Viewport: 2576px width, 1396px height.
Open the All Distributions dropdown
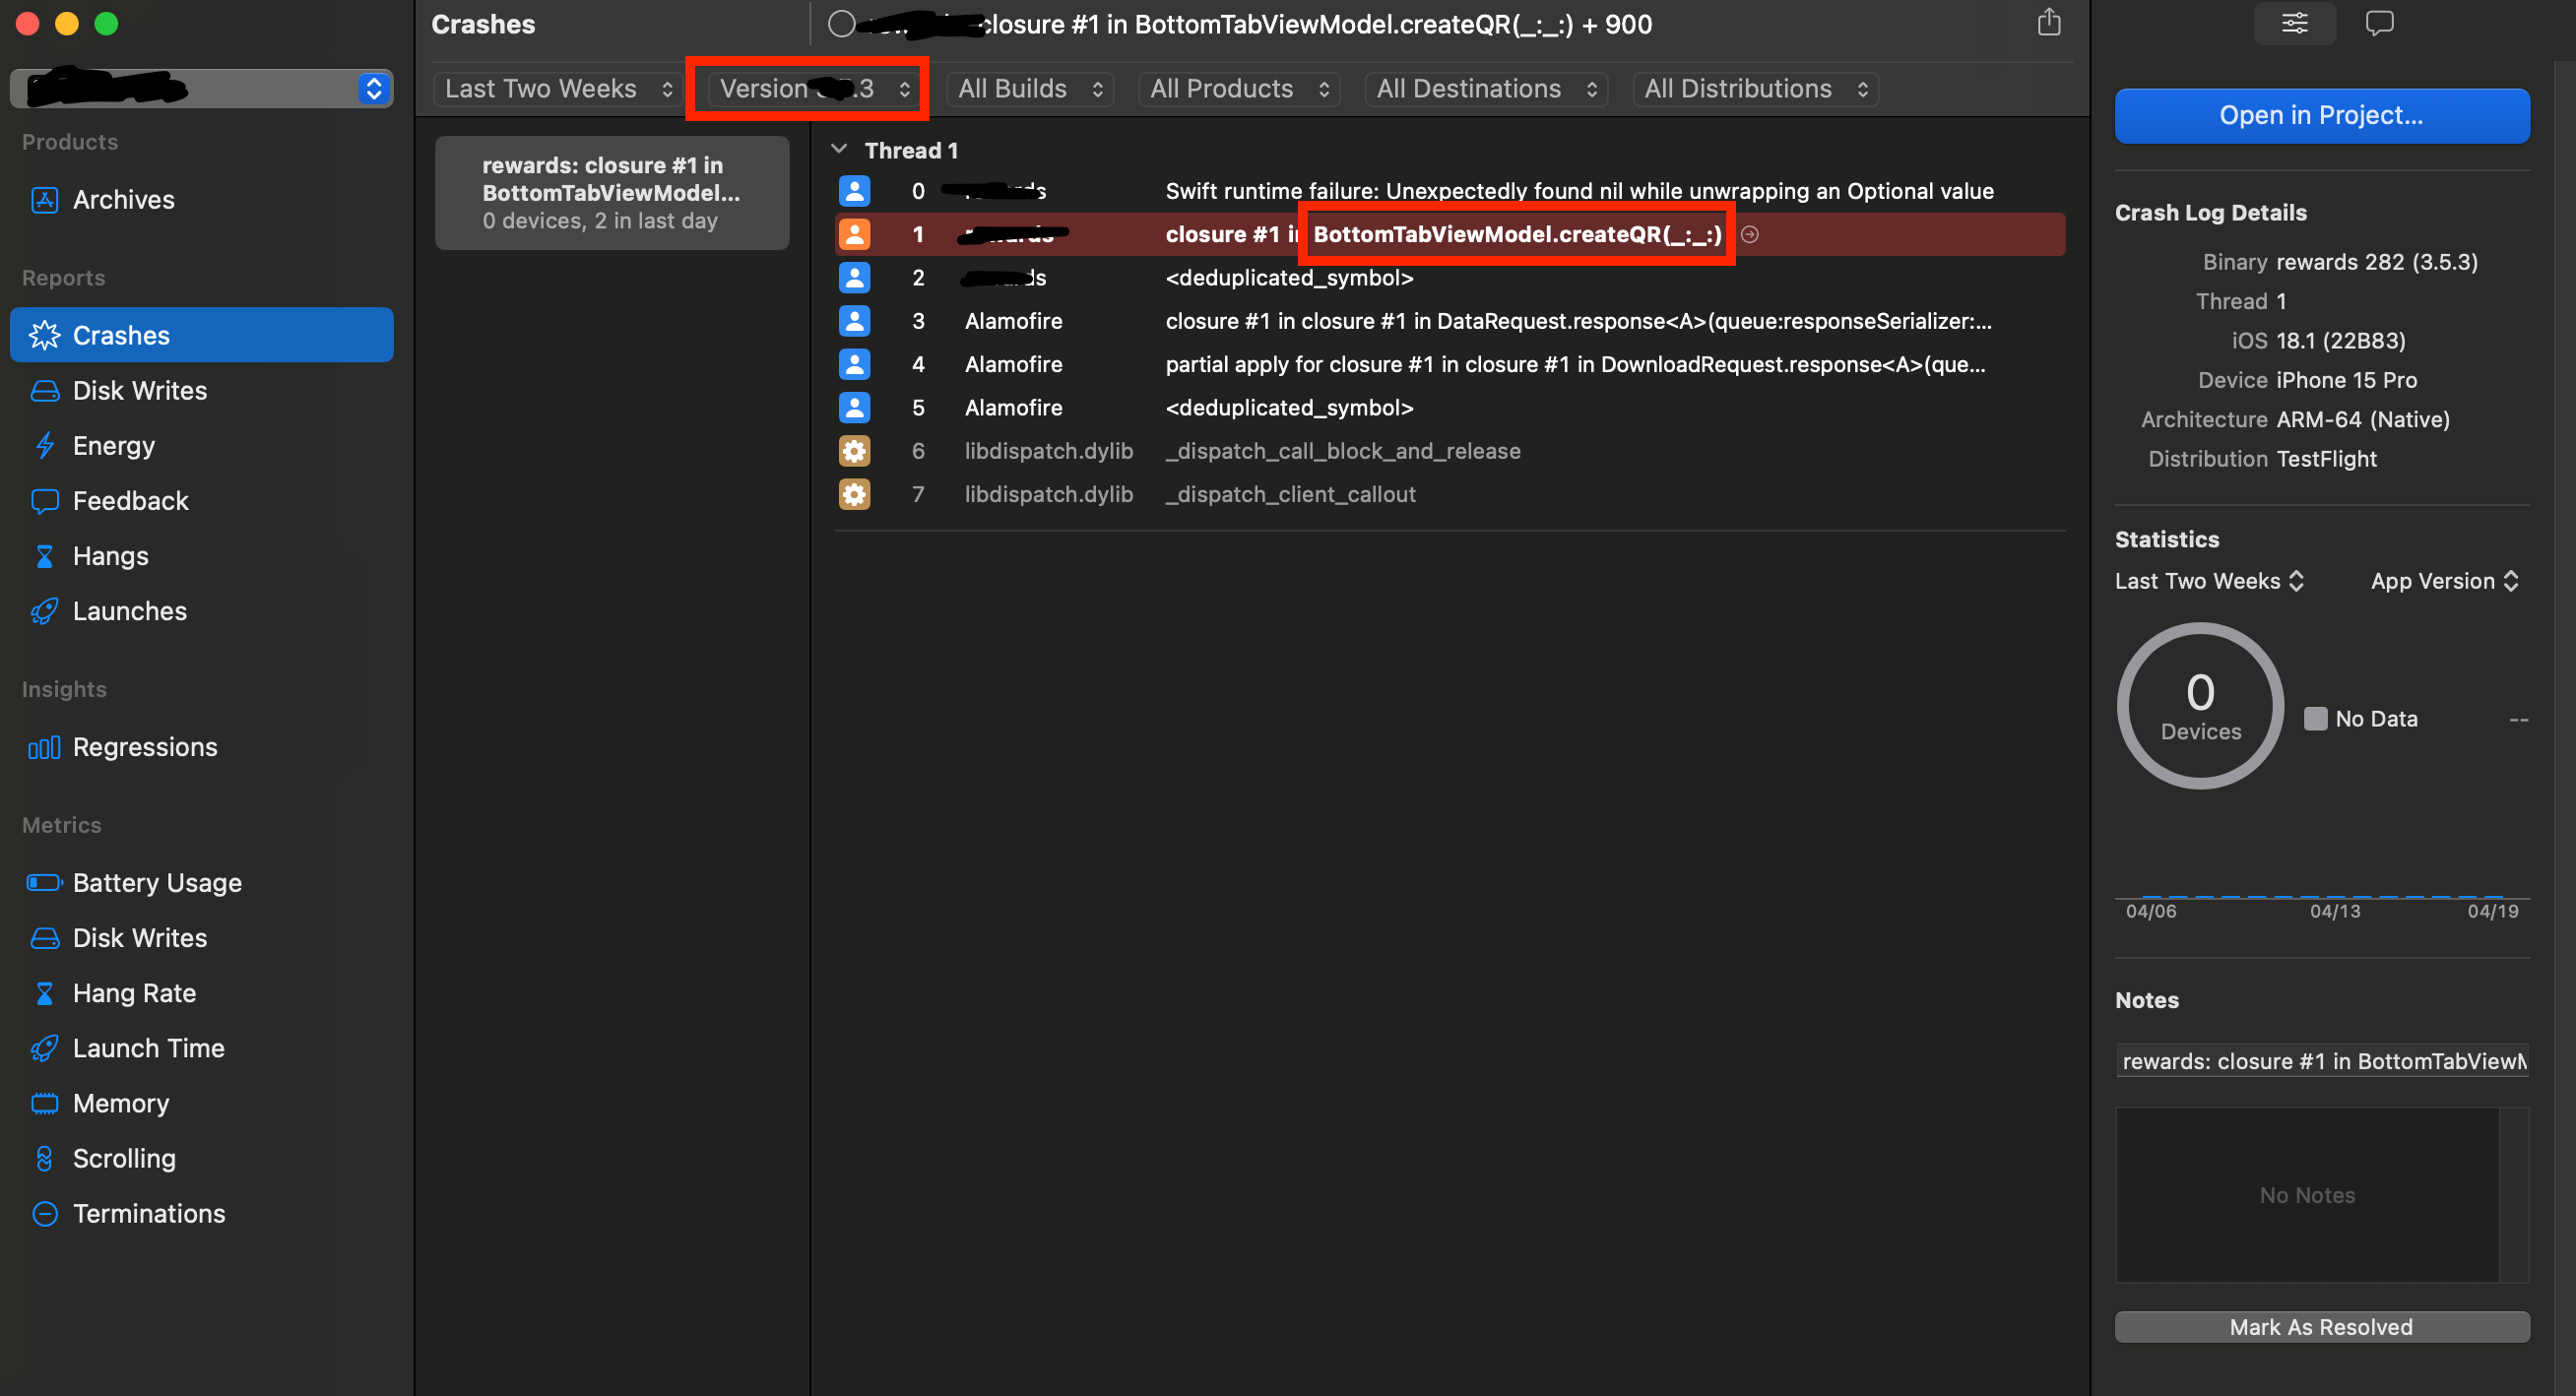tap(1754, 88)
